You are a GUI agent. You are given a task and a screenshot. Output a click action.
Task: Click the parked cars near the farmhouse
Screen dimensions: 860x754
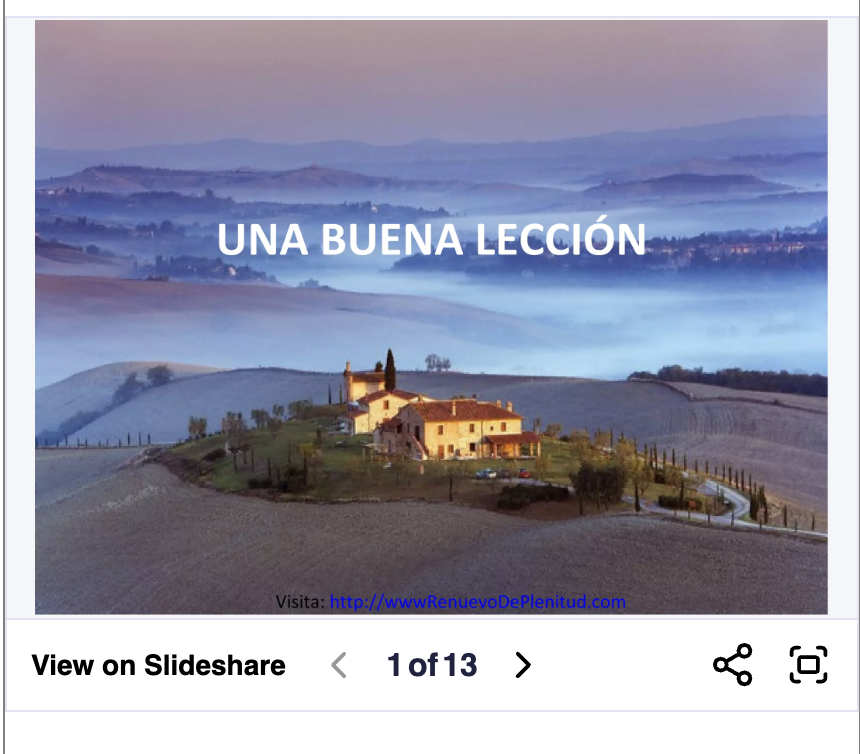pos(503,473)
